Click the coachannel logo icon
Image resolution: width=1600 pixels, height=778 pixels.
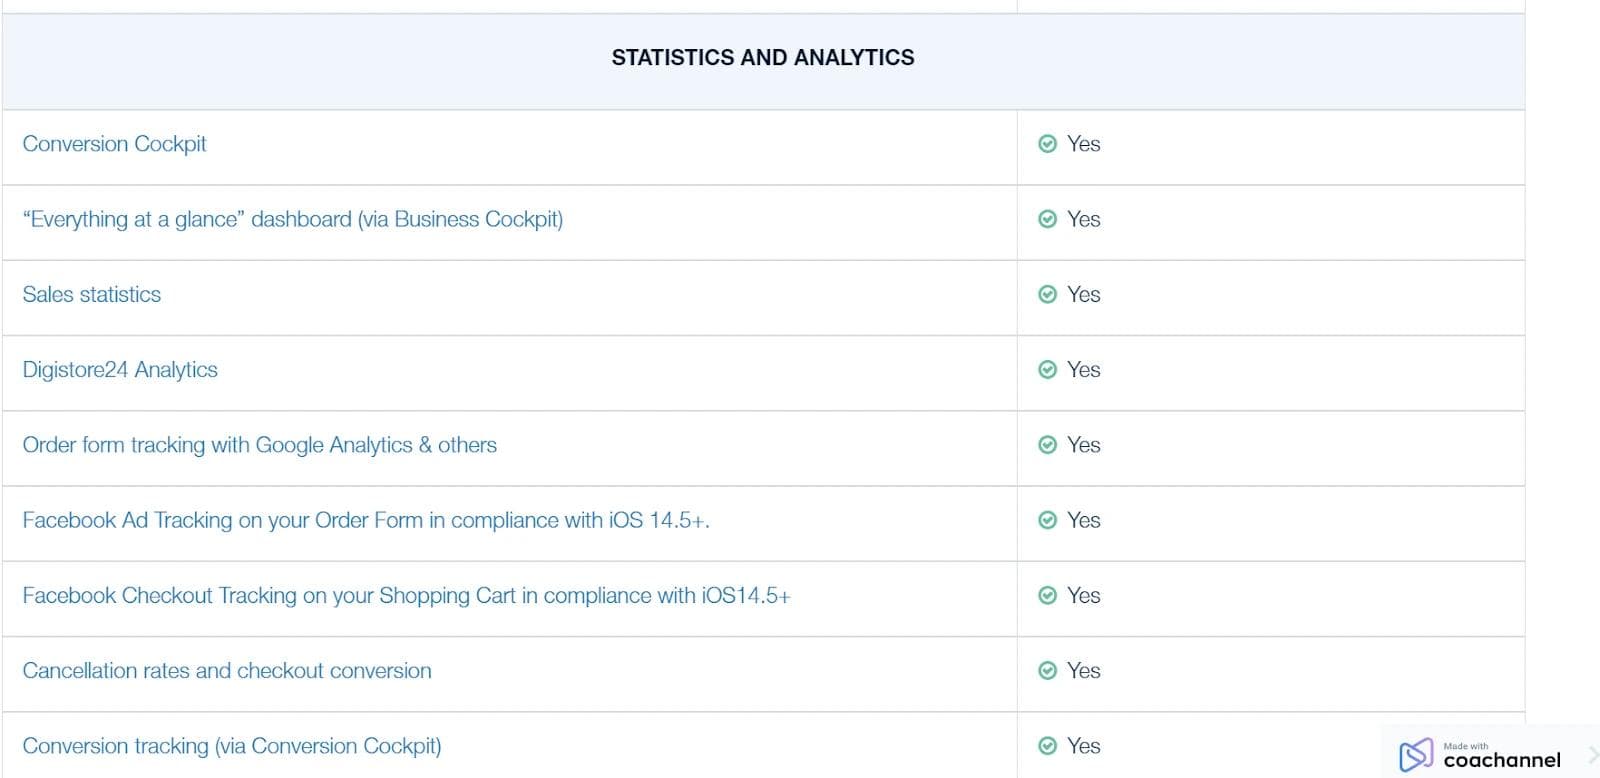(x=1415, y=755)
